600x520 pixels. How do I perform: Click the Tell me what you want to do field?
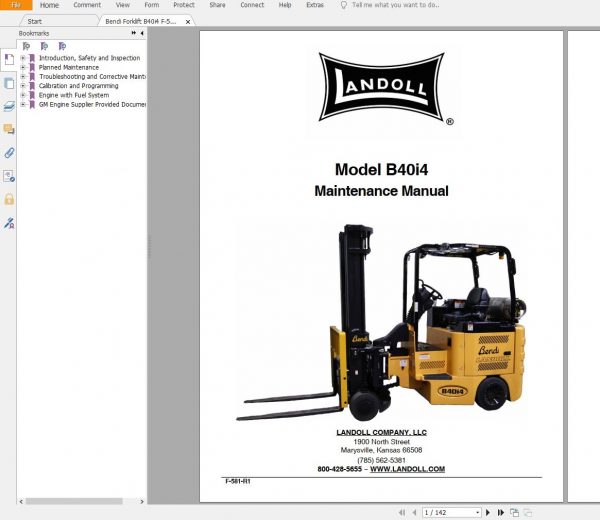396,5
